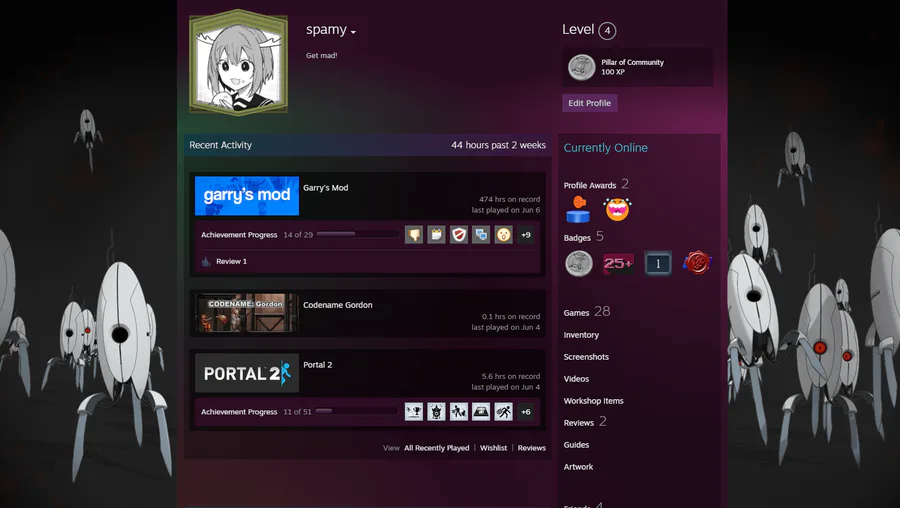
Task: Open the red wax seal badge
Action: (x=697, y=263)
